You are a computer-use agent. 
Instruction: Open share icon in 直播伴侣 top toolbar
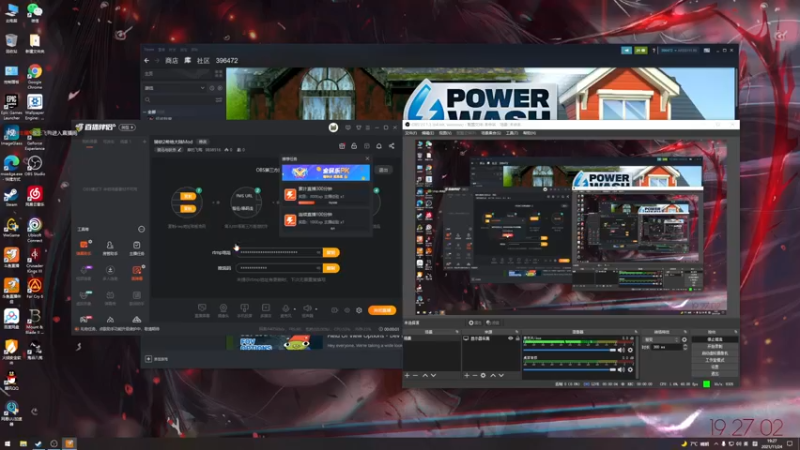coord(391,146)
